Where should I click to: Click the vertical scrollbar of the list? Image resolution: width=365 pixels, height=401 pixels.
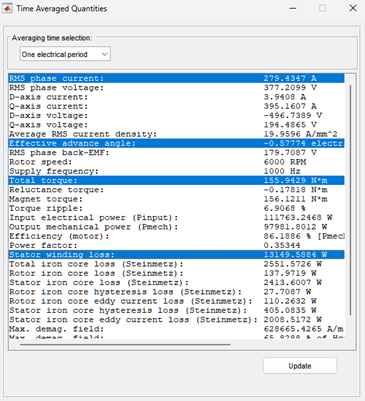(350, 200)
